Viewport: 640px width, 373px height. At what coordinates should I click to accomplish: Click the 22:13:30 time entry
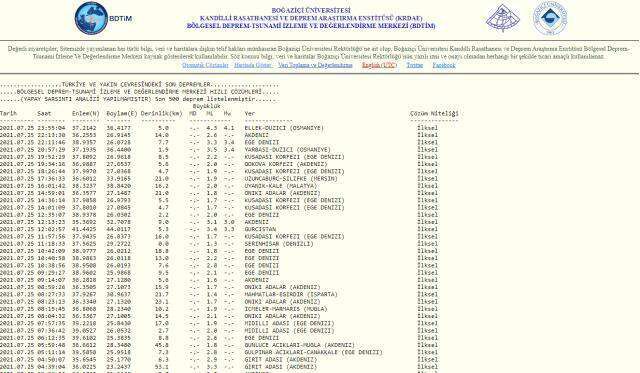click(51, 135)
